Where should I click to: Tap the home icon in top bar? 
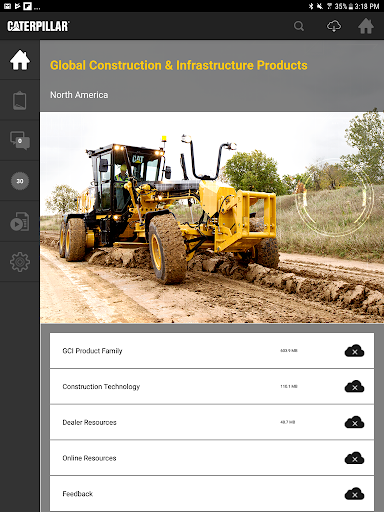pyautogui.click(x=366, y=26)
